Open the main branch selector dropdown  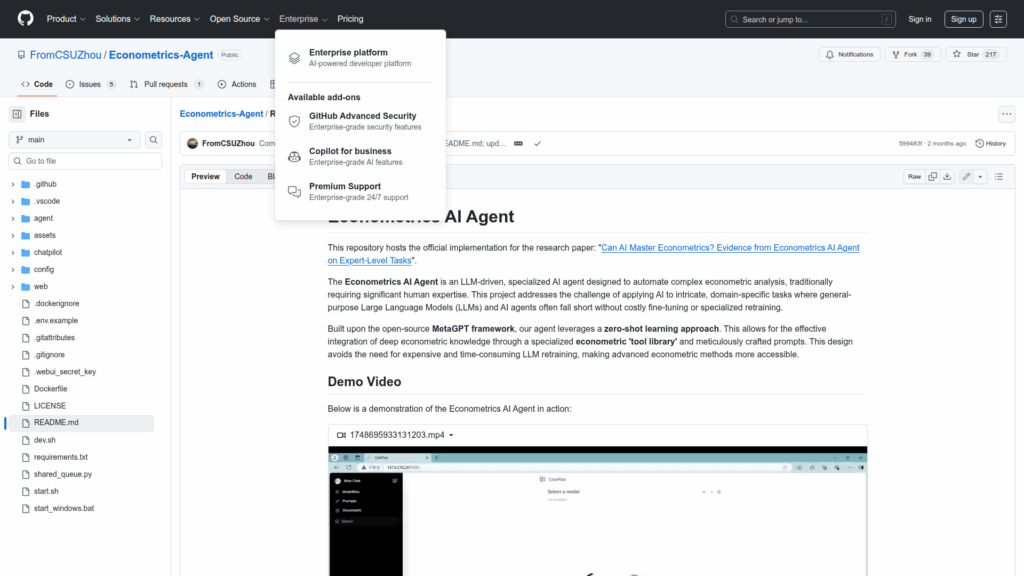[x=75, y=140]
